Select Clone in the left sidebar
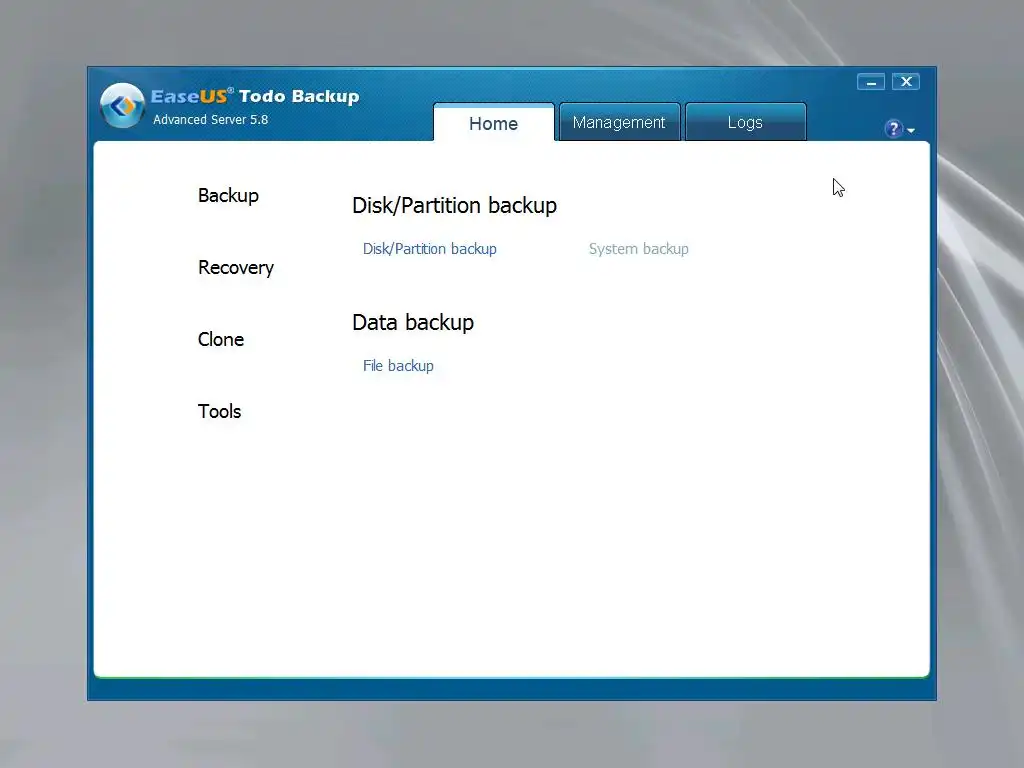This screenshot has width=1024, height=768. click(x=221, y=340)
